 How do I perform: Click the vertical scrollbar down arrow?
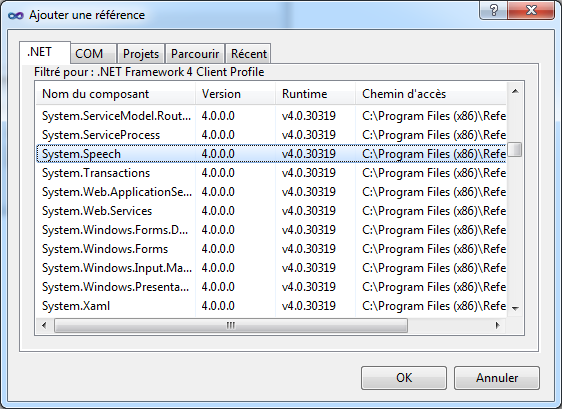[x=515, y=308]
